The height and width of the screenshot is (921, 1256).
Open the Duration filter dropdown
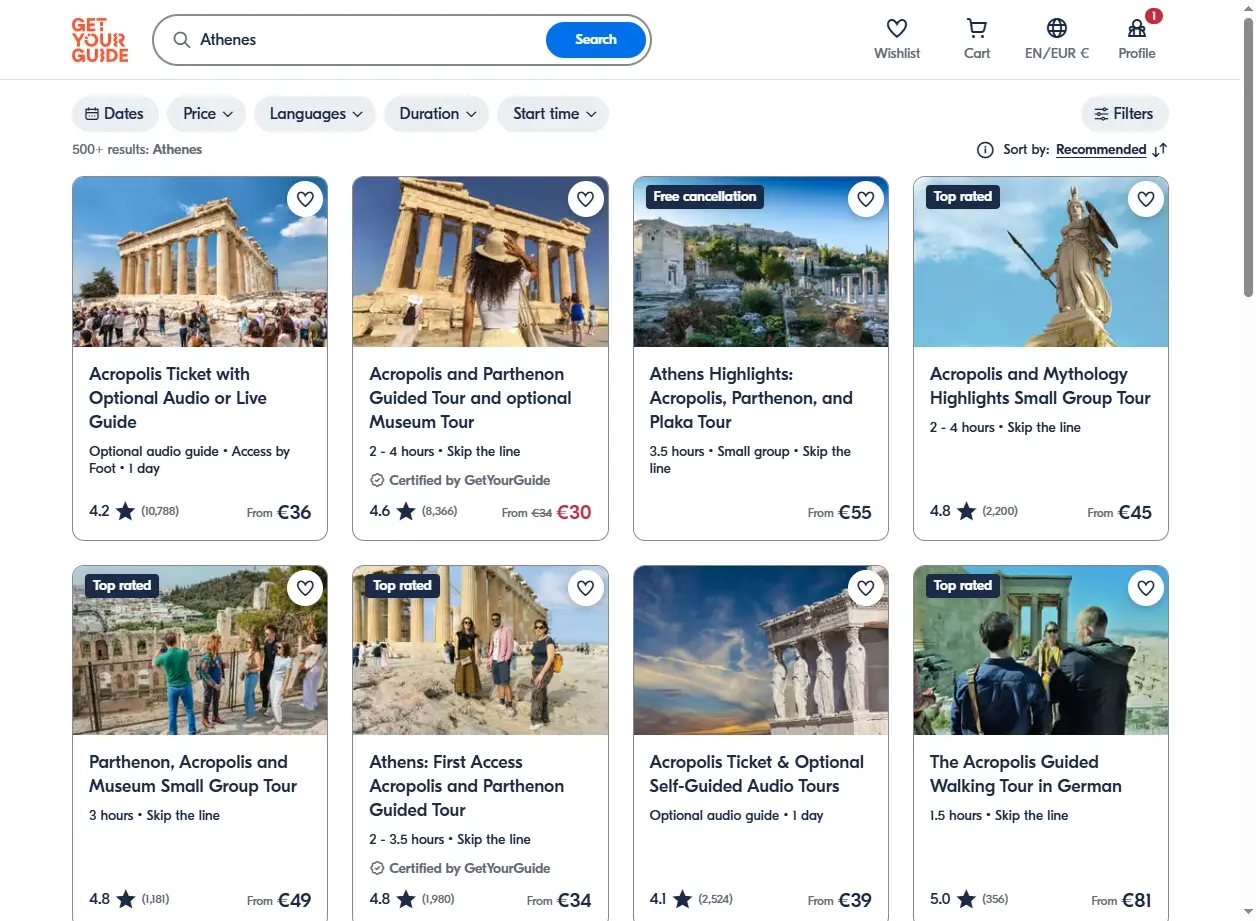(x=437, y=114)
